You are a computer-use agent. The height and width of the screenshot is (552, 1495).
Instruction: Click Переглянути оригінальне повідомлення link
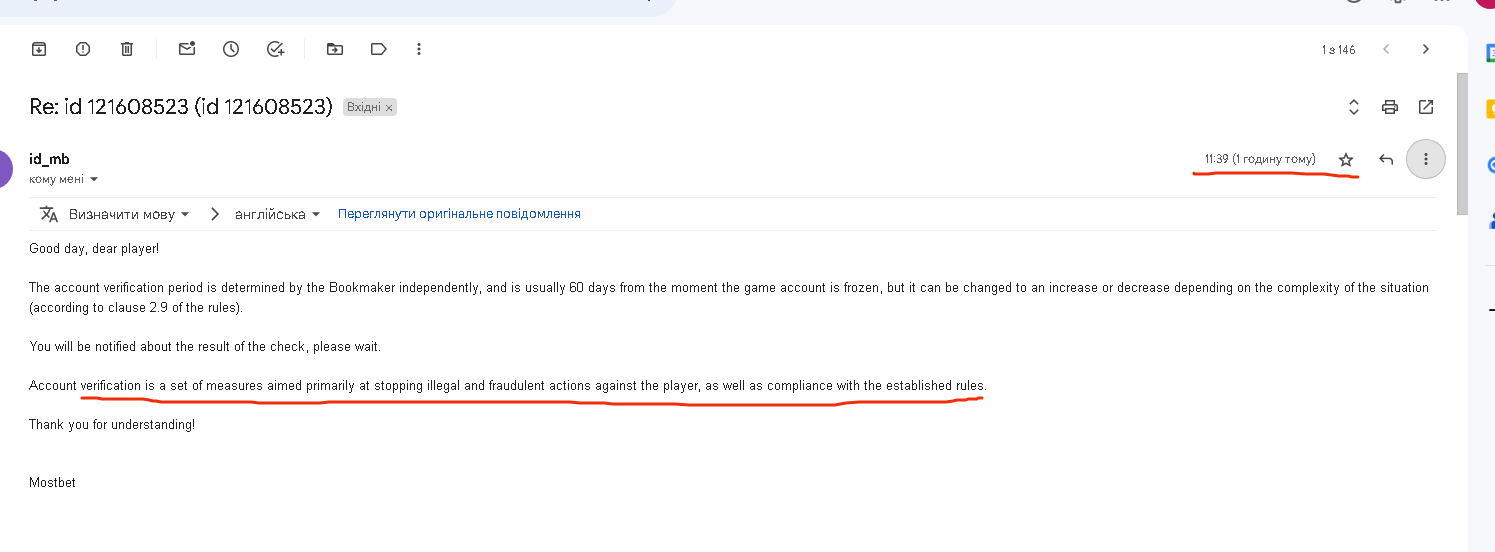click(459, 214)
